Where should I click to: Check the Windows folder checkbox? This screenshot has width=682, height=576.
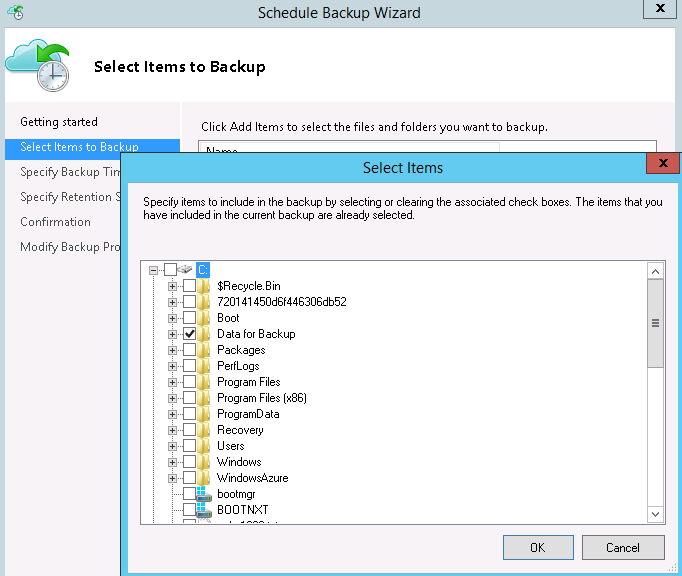click(x=190, y=462)
